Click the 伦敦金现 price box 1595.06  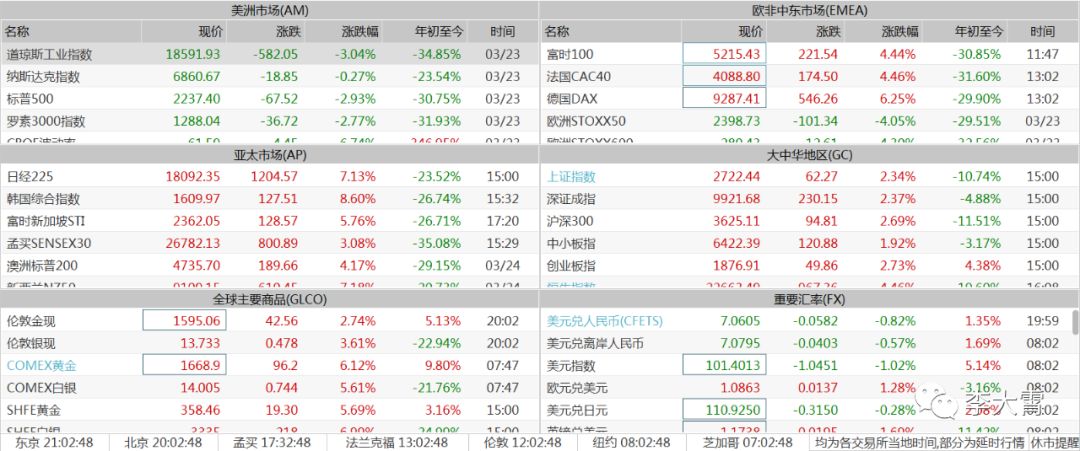[x=184, y=320]
